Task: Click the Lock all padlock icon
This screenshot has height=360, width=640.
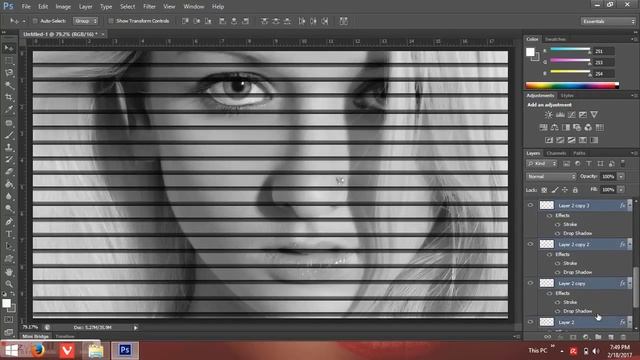Action: [575, 190]
